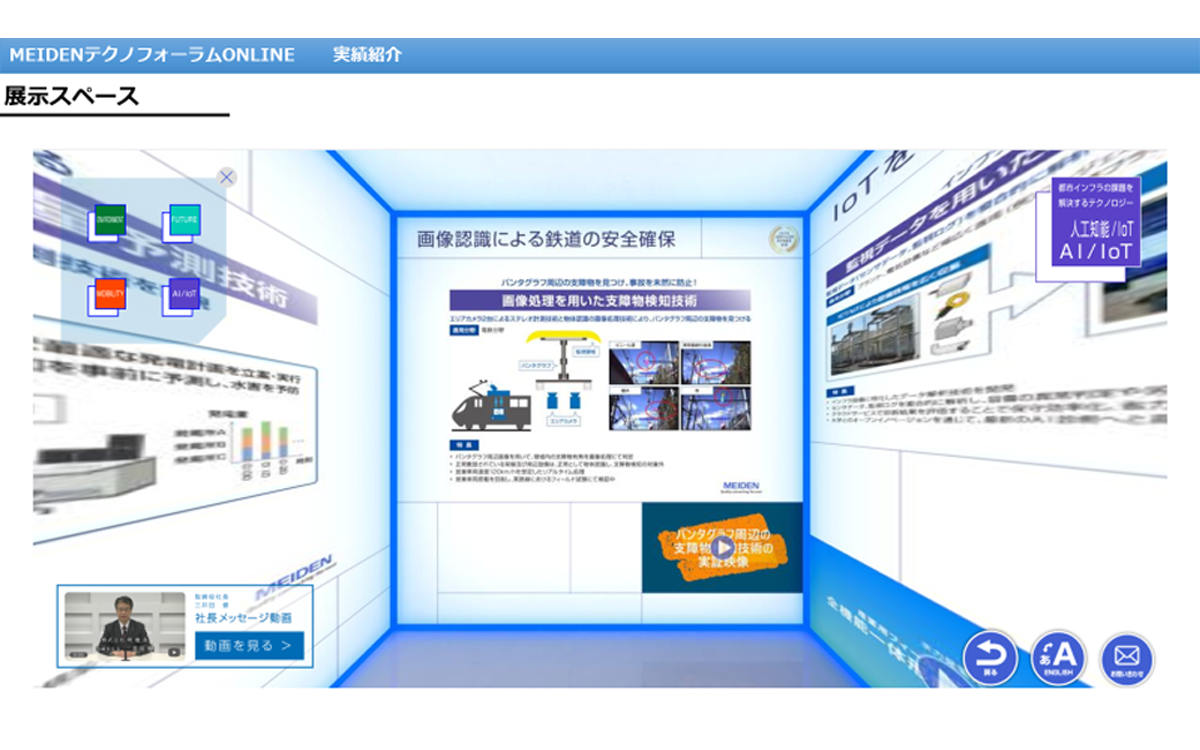Close the zone navigation overlay panel
The height and width of the screenshot is (750, 1200).
pos(227,178)
